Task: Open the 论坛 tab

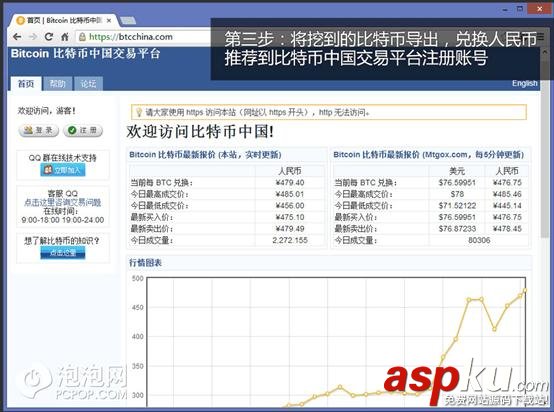Action: pos(88,84)
